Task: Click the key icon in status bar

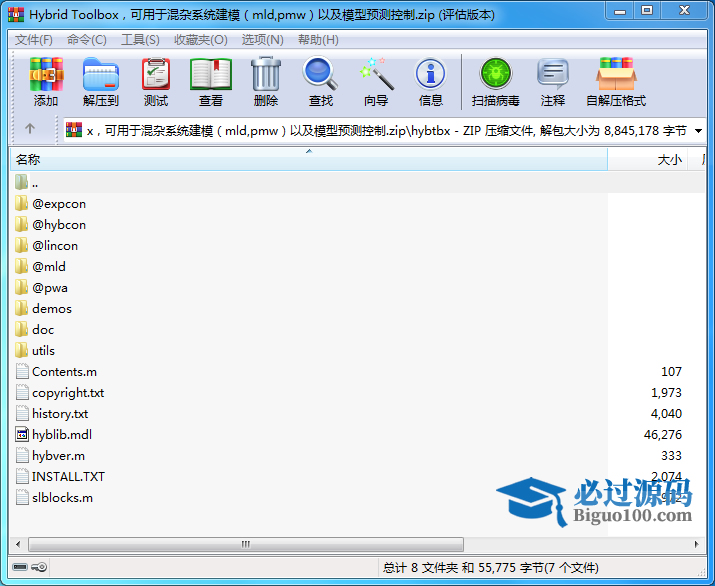Action: click(40, 567)
